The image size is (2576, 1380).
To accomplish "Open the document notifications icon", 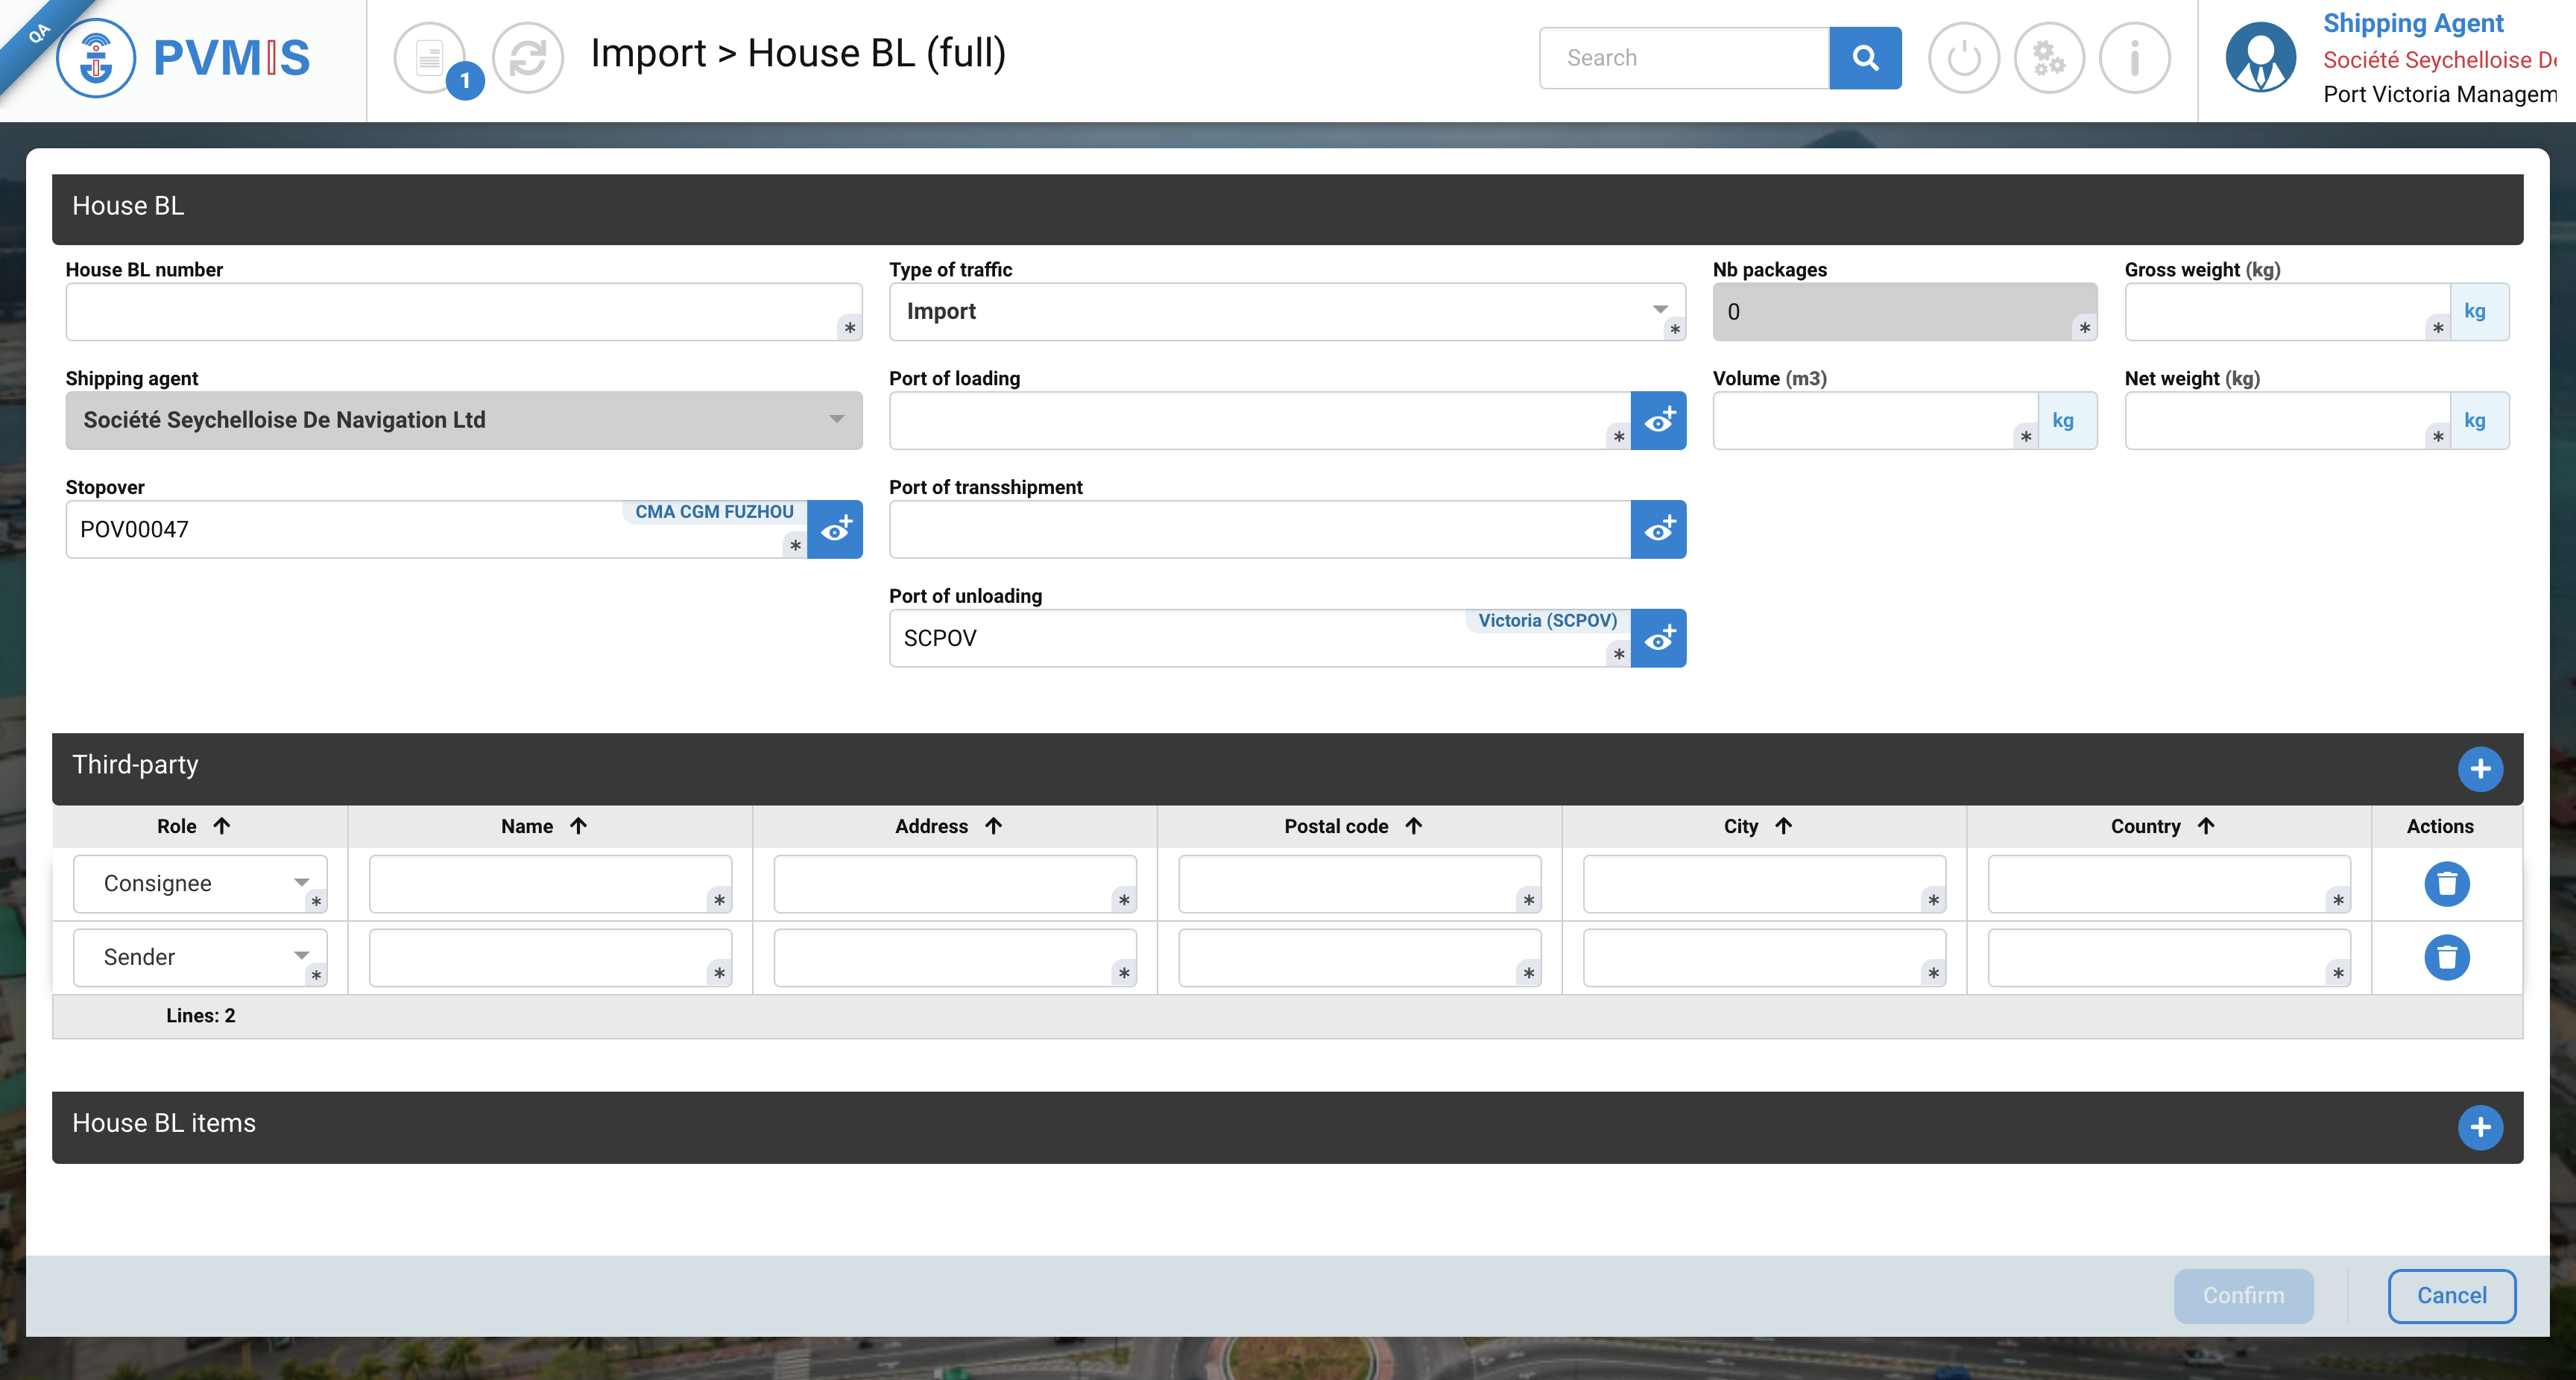I will 430,58.
